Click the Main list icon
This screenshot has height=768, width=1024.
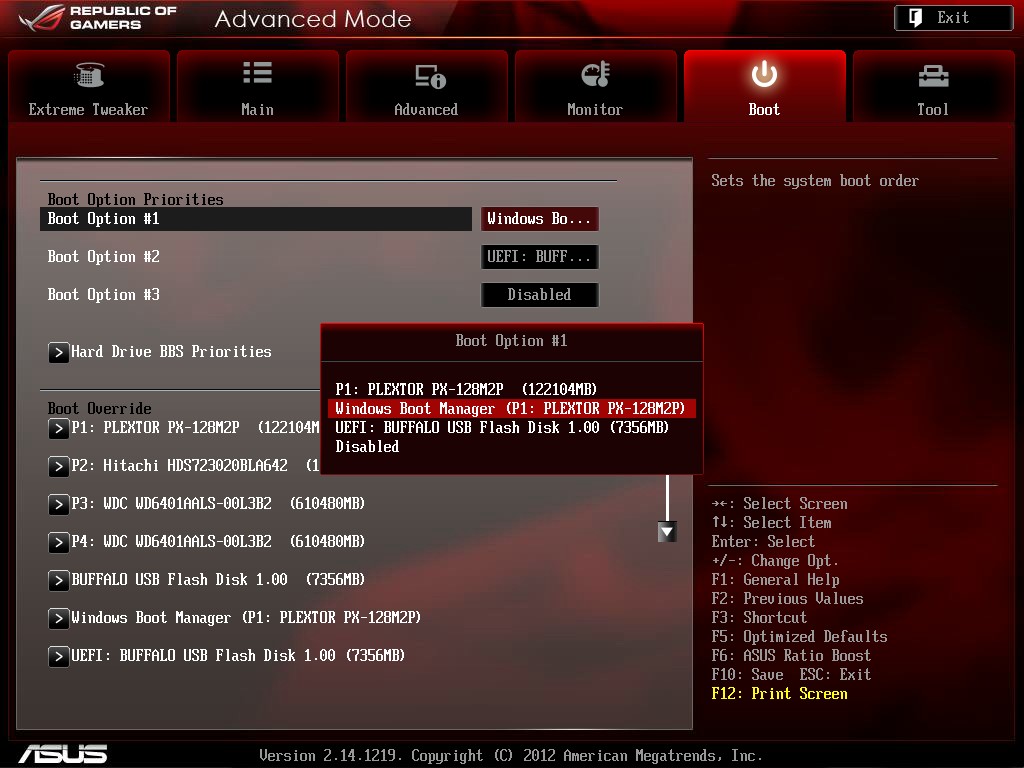(x=257, y=72)
